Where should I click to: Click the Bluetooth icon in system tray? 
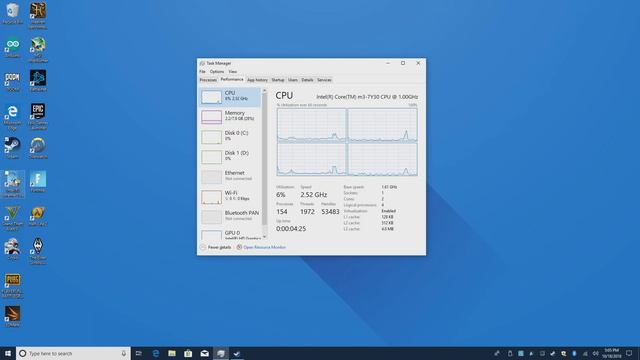(574, 353)
